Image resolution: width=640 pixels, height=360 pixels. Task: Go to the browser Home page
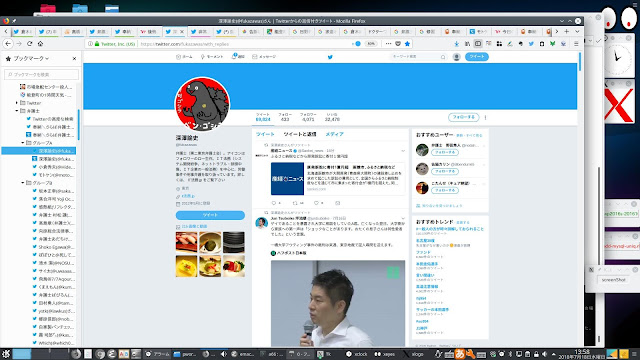click(40, 44)
